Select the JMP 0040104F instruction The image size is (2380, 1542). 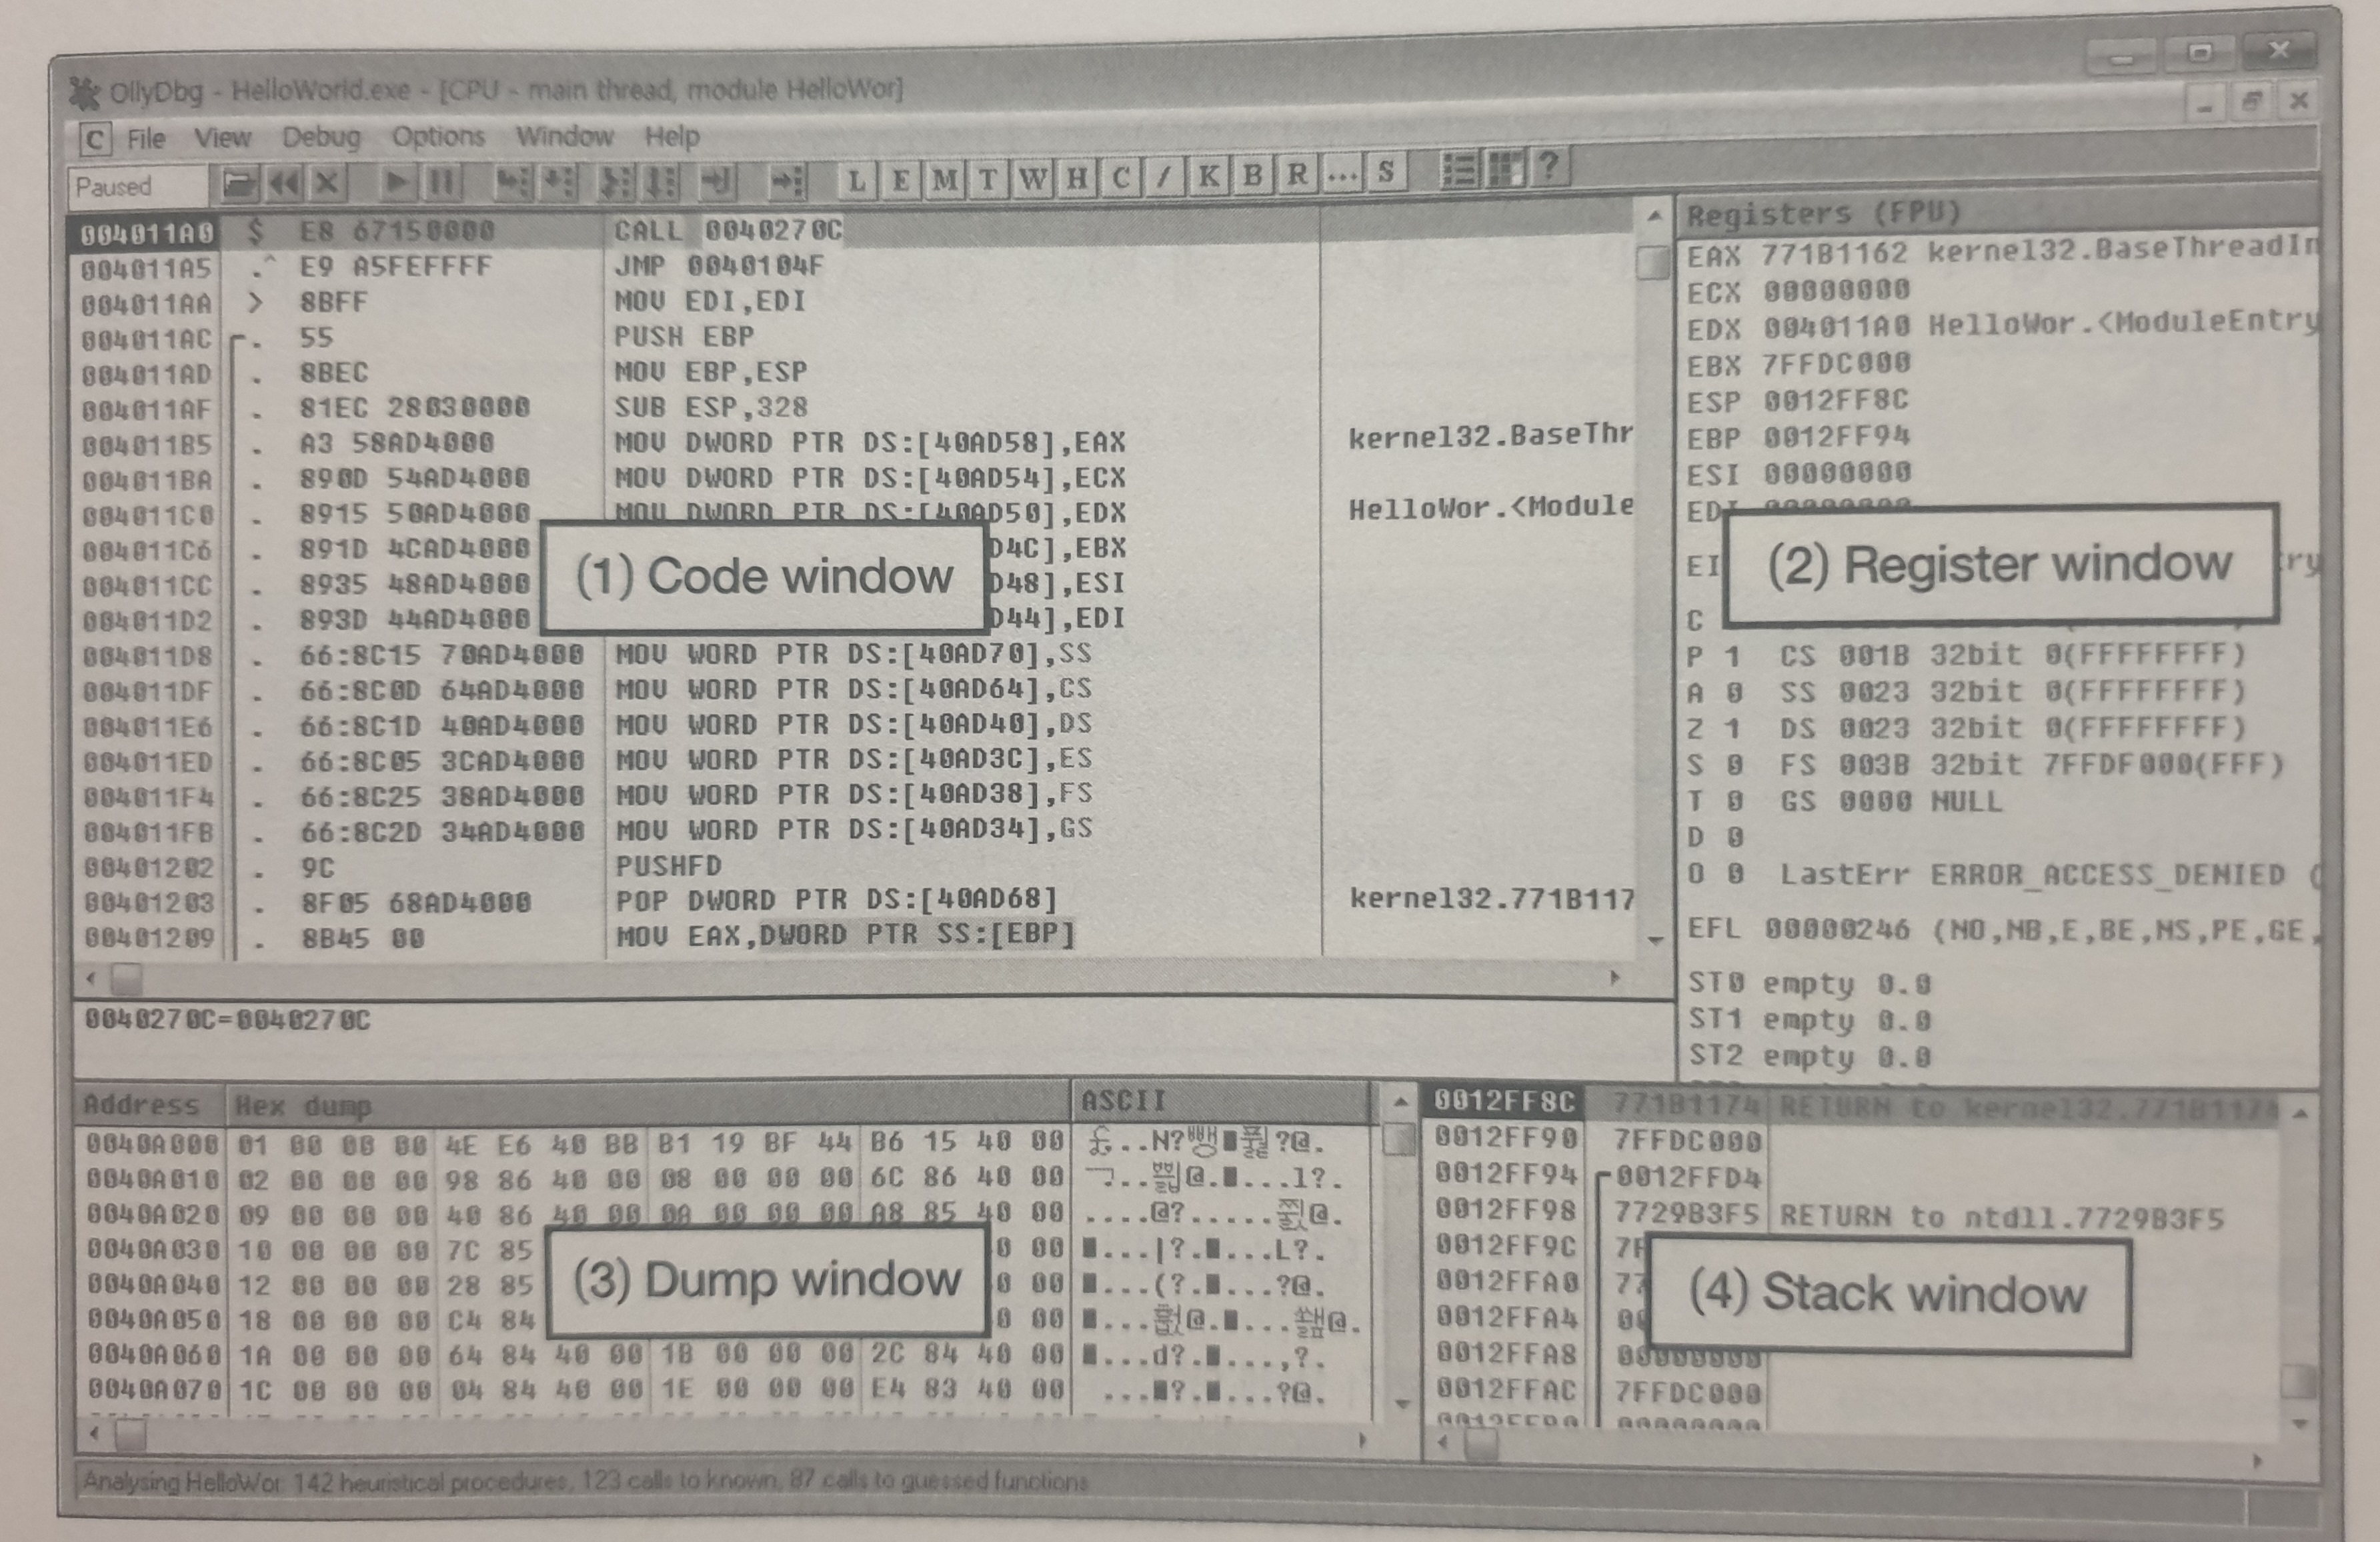[x=718, y=266]
